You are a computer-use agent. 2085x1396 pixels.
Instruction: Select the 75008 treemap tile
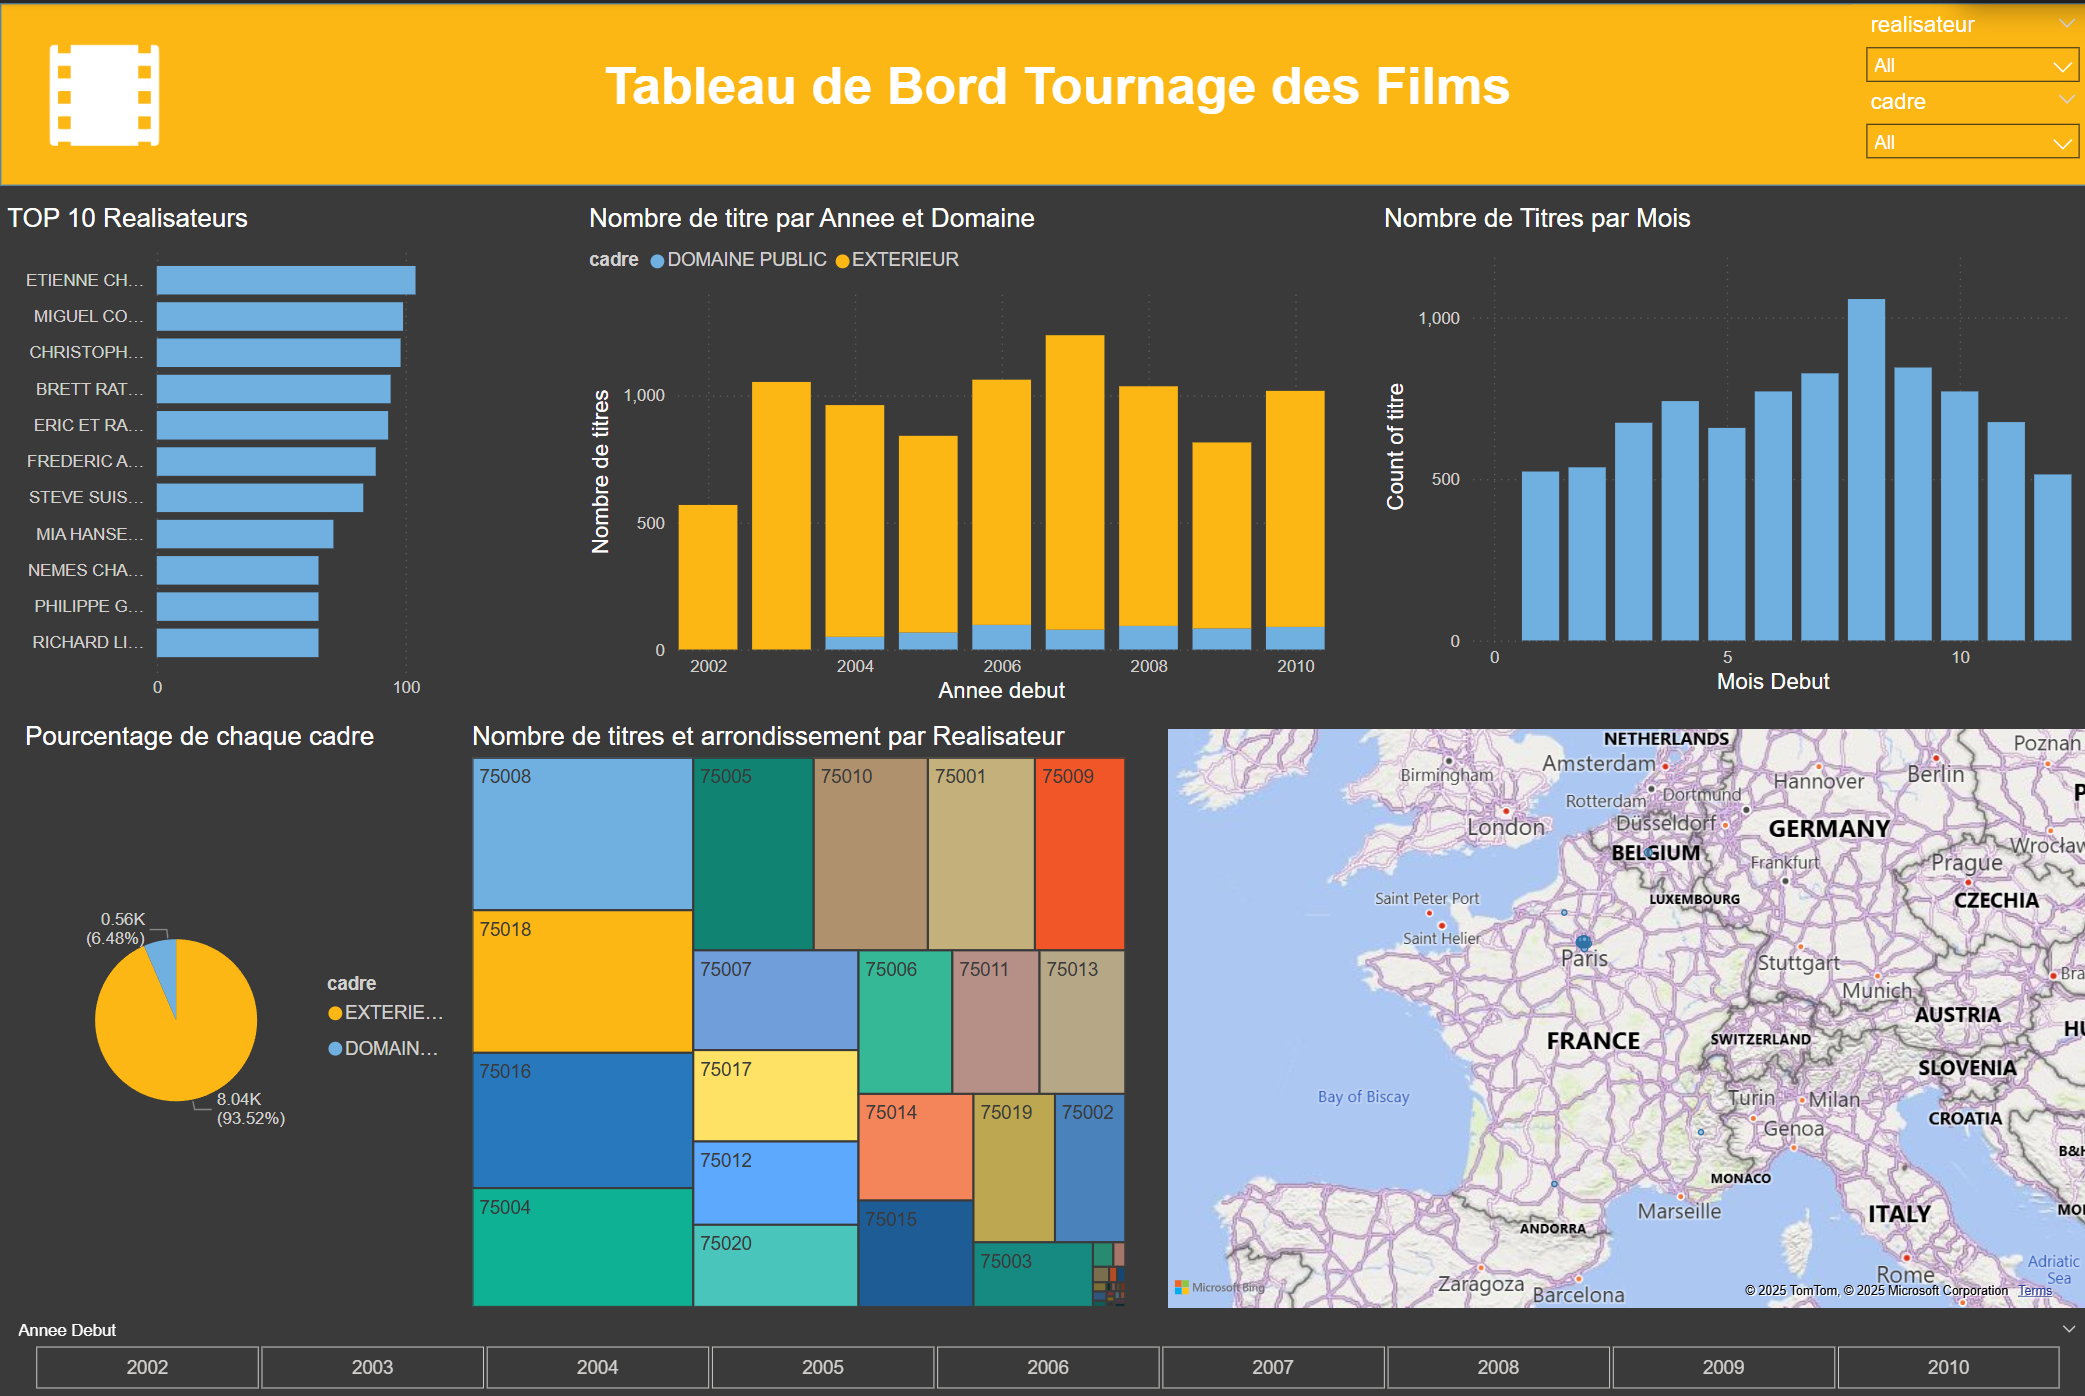pos(582,835)
